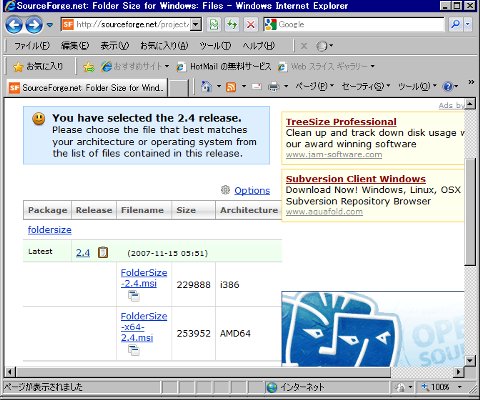Open Web スライス ギャラリー favorite

pyautogui.click(x=326, y=67)
